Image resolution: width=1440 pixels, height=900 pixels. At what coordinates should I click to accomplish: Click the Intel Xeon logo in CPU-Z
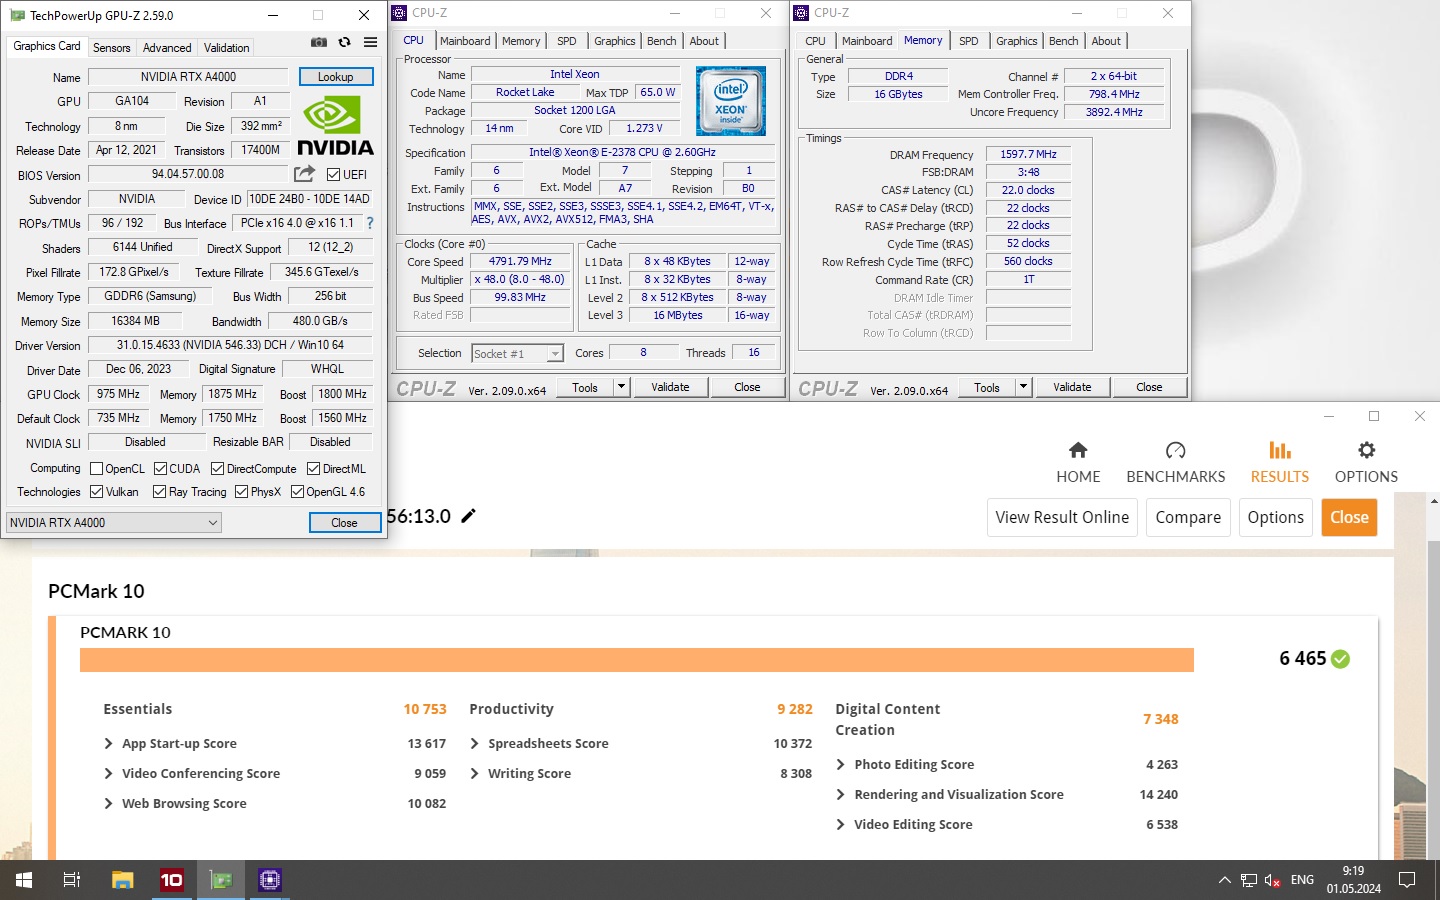[x=731, y=101]
